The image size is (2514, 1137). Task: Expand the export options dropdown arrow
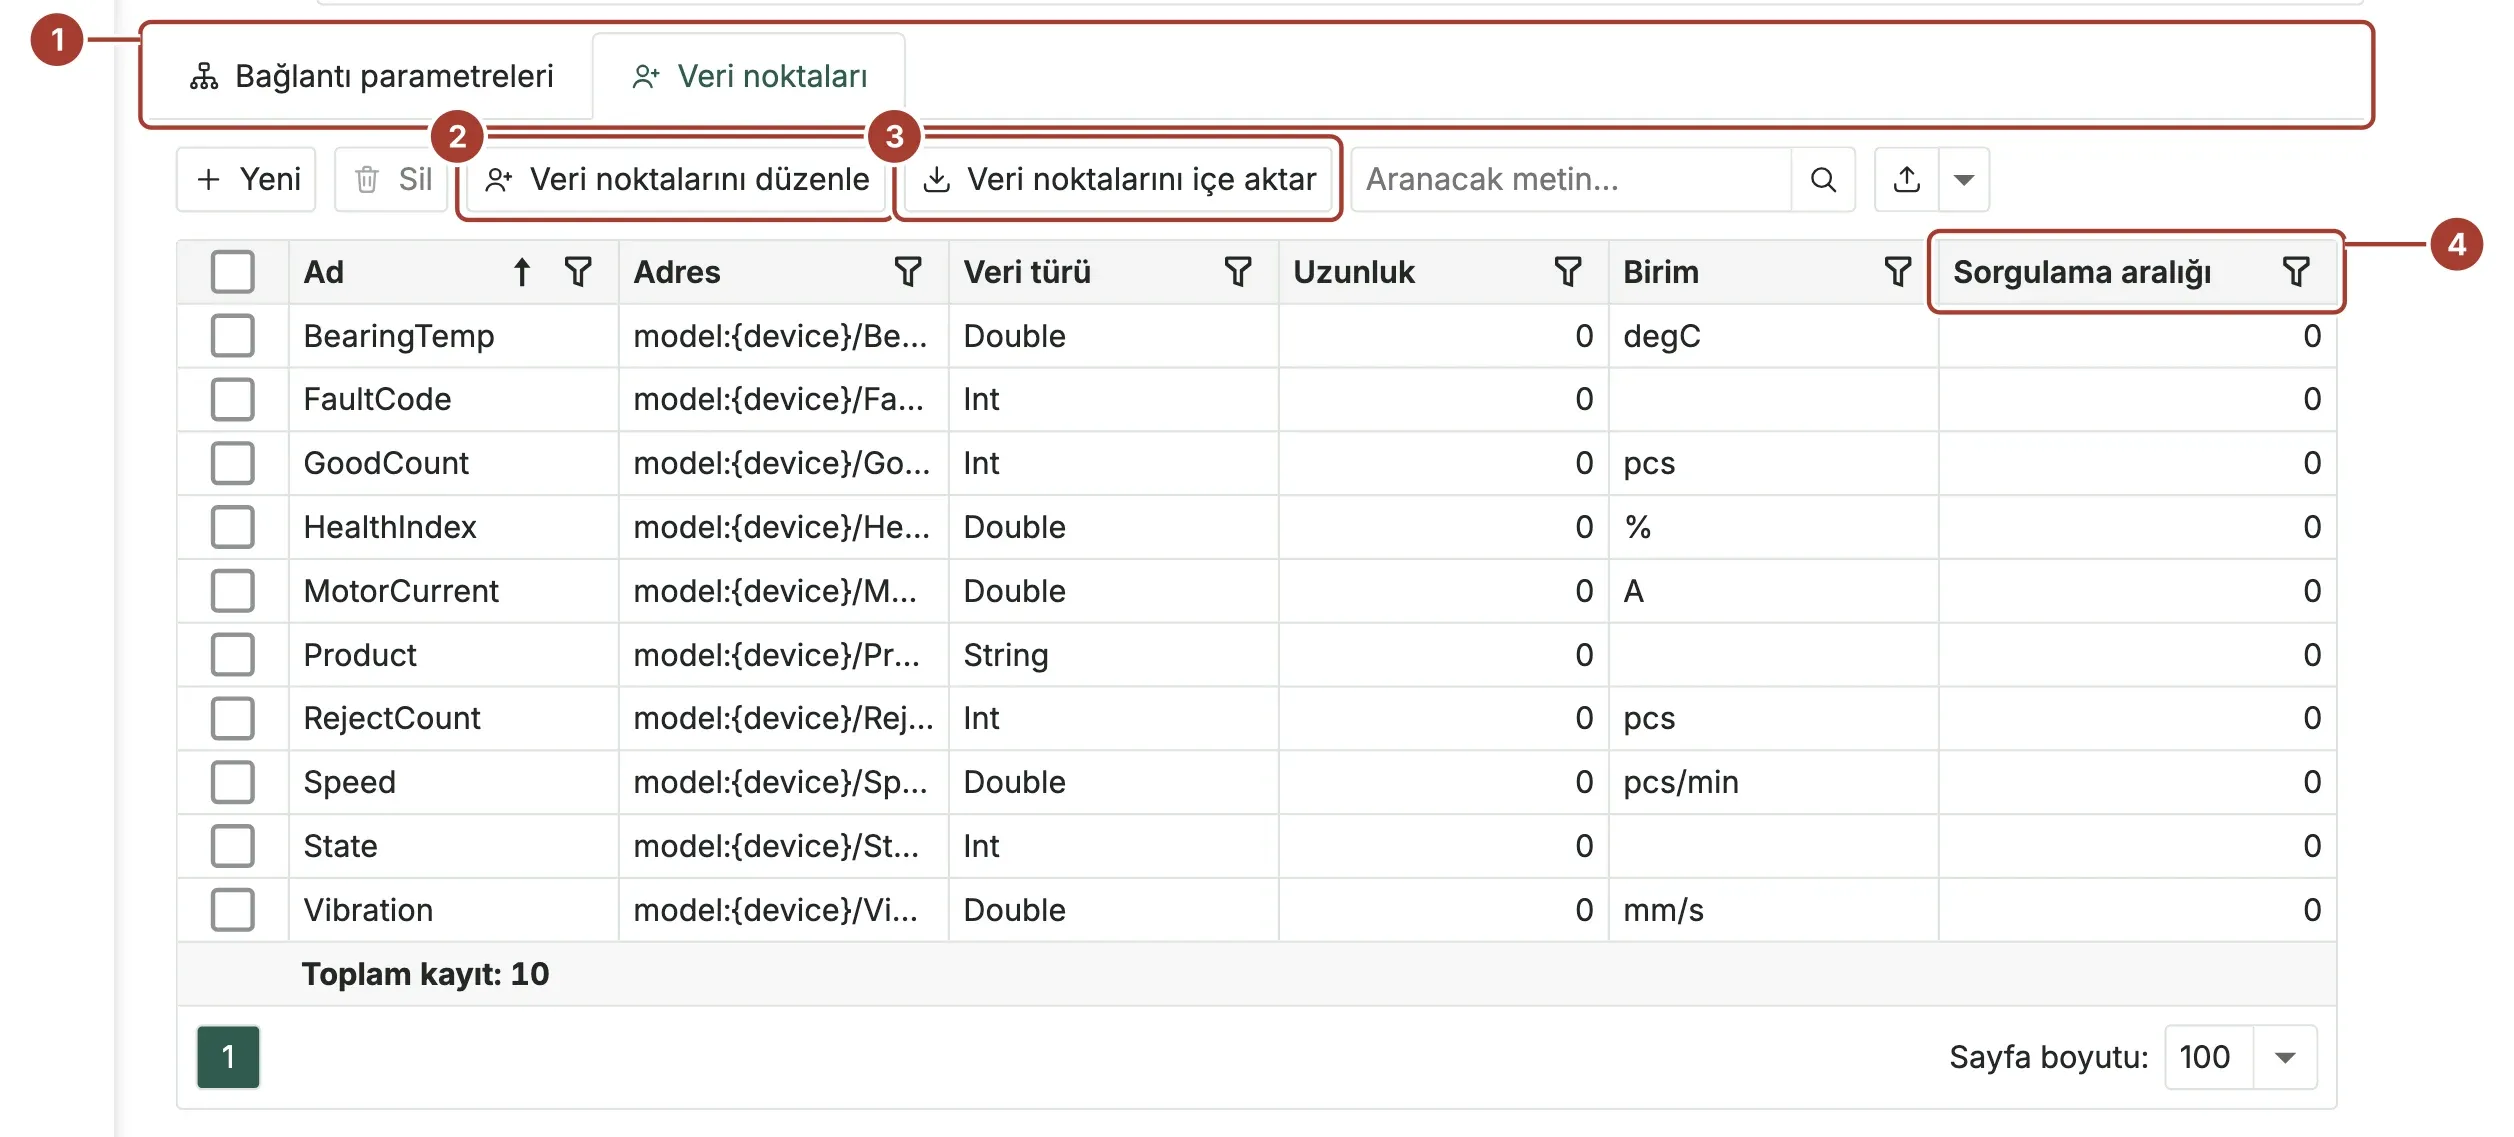pos(1964,180)
